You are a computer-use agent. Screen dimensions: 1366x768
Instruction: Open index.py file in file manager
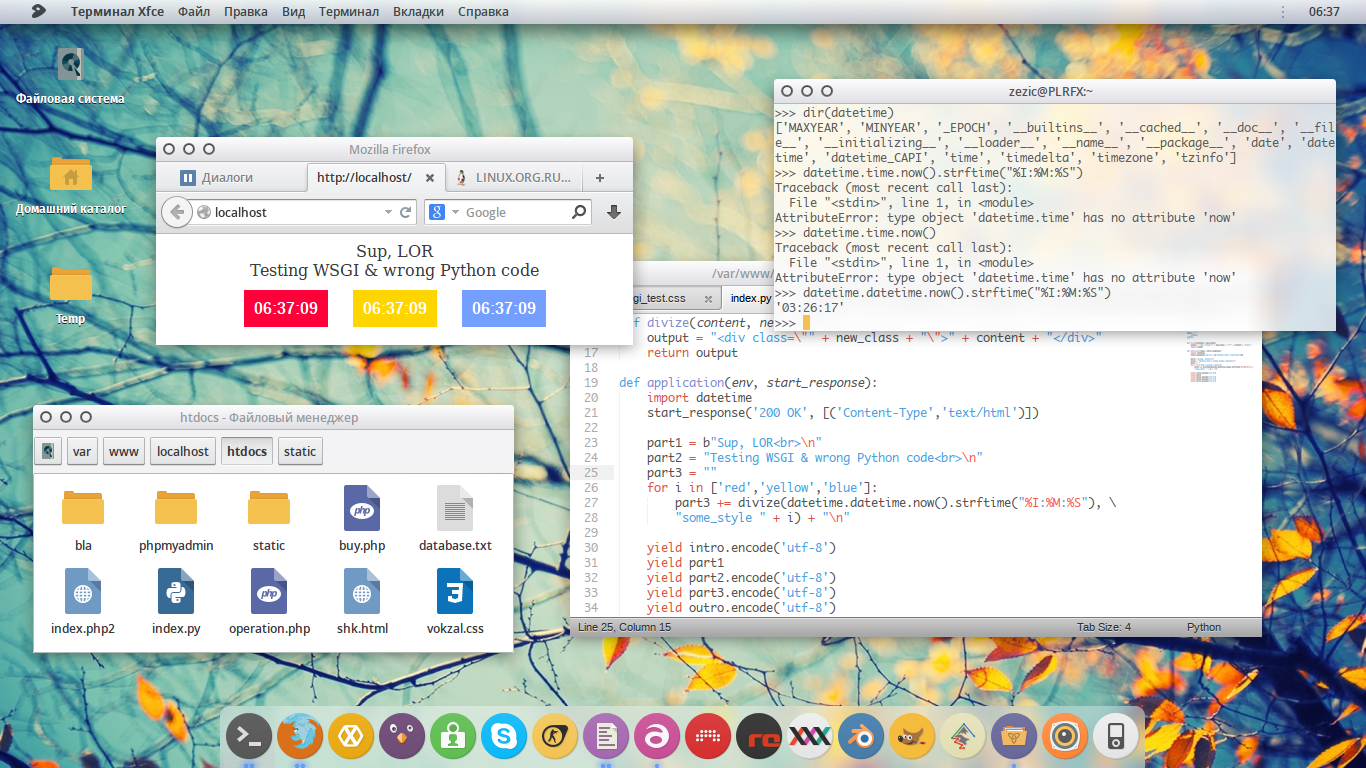click(x=176, y=601)
